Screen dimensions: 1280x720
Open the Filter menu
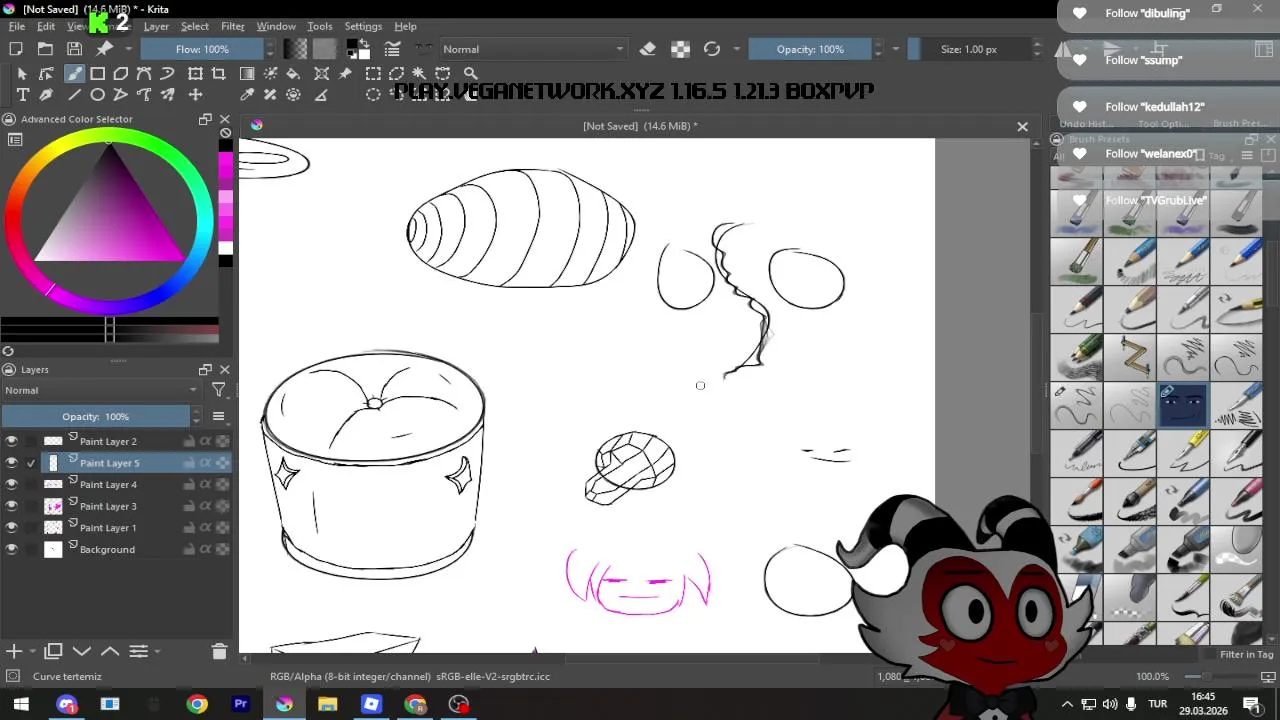(x=233, y=27)
